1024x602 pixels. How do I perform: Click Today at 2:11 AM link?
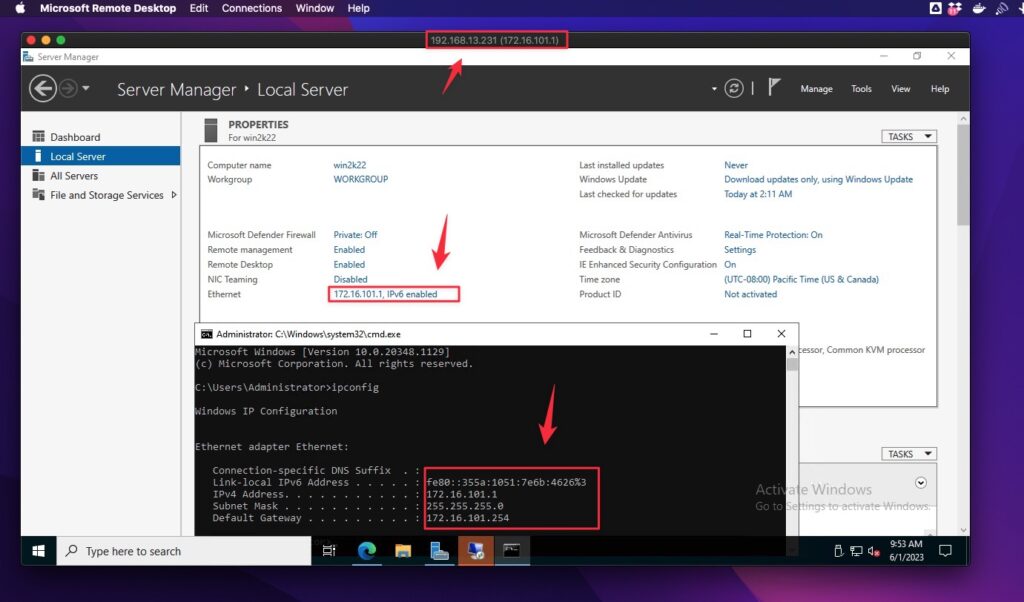click(758, 194)
